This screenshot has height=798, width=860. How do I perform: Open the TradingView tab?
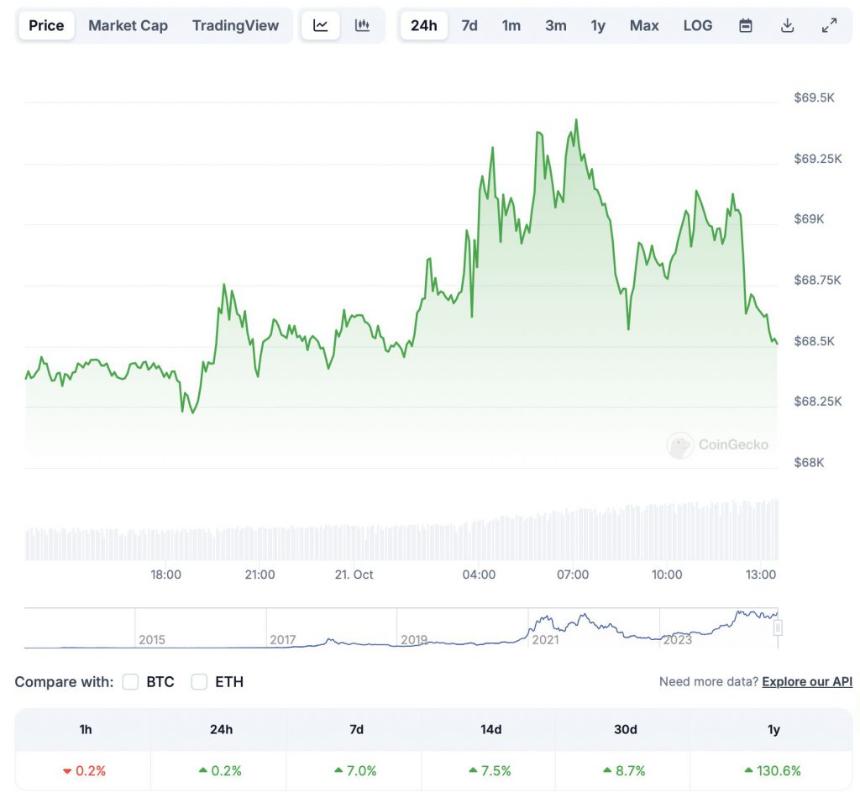click(x=235, y=25)
